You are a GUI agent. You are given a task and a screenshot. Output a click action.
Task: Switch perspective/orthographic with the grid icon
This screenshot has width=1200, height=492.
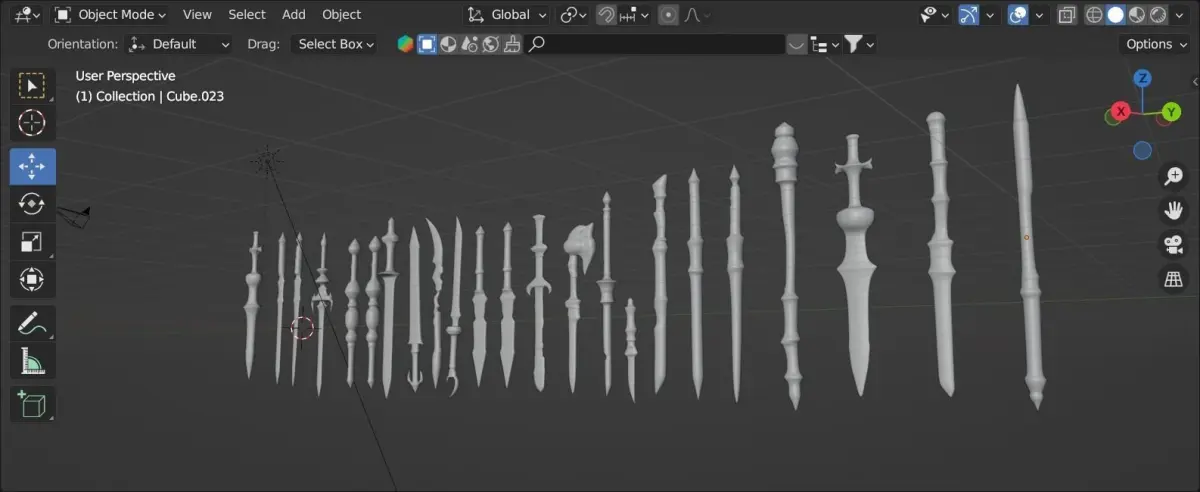point(1173,279)
